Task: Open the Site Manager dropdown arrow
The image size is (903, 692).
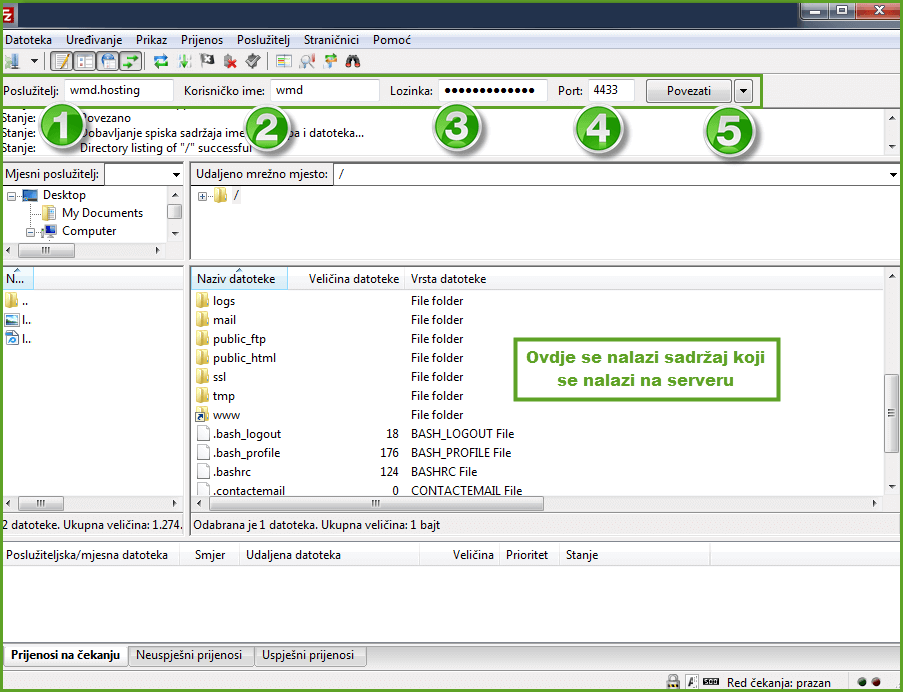Action: point(34,61)
